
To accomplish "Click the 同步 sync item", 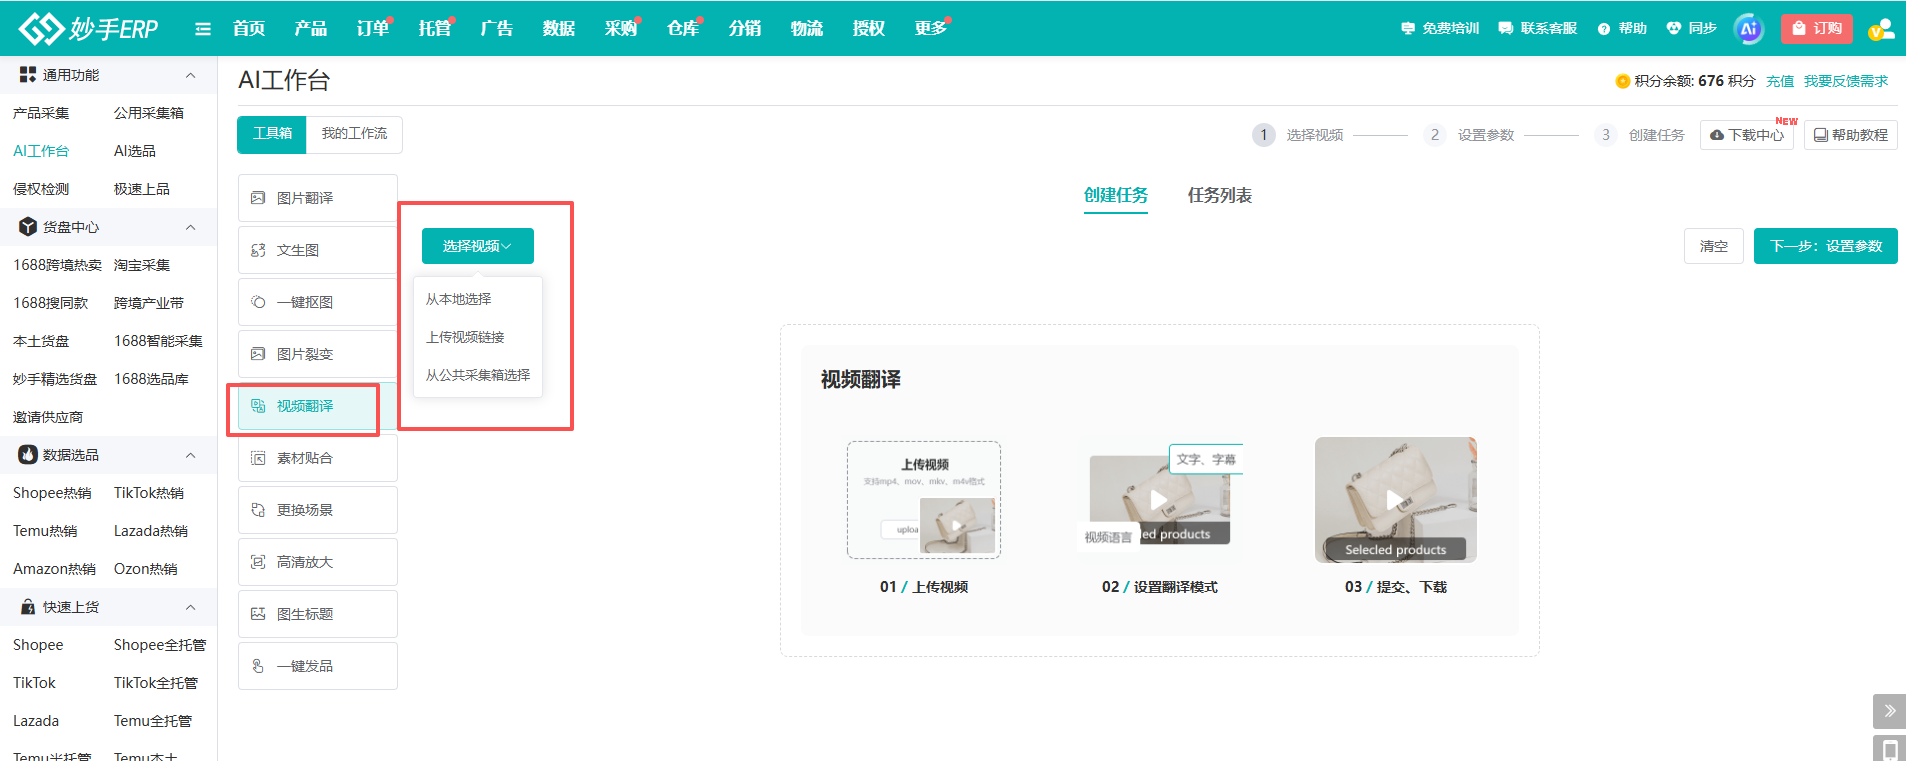I will 1691,29.
